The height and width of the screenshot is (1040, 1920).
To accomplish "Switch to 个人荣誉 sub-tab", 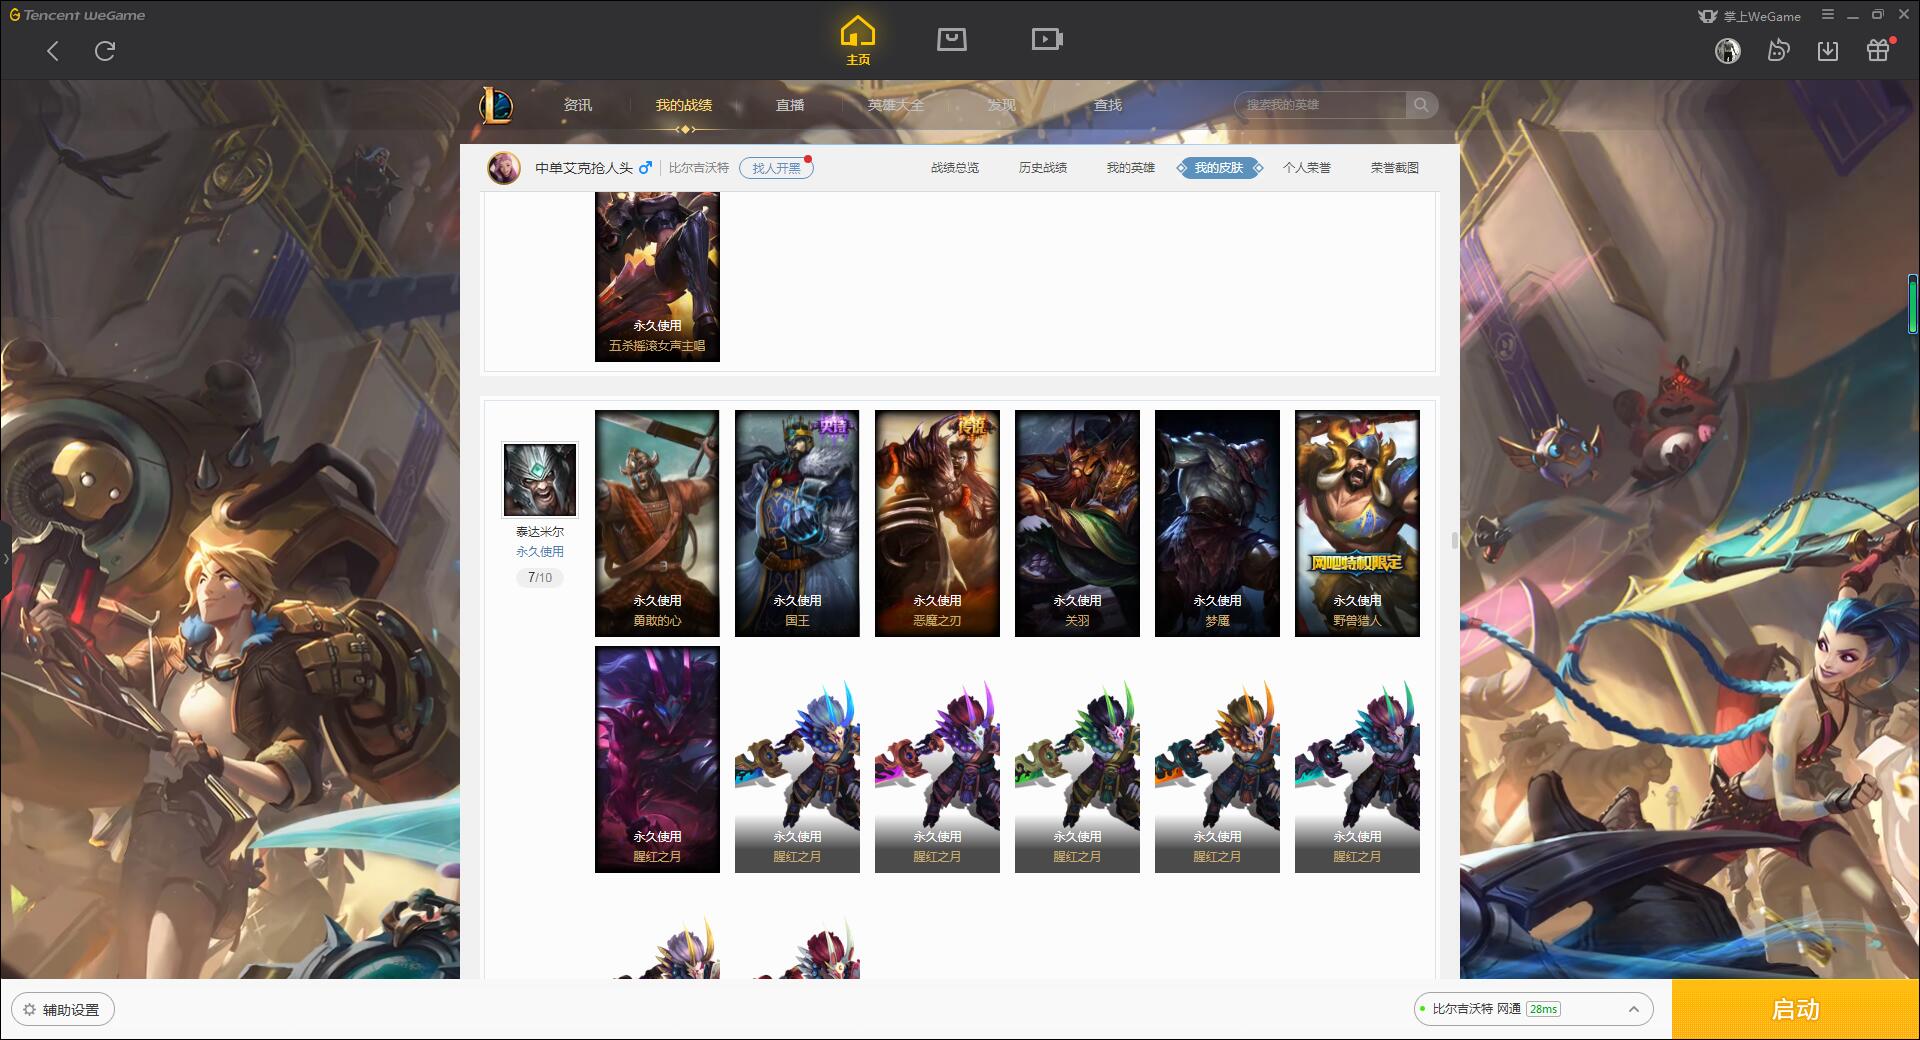I will [1307, 168].
